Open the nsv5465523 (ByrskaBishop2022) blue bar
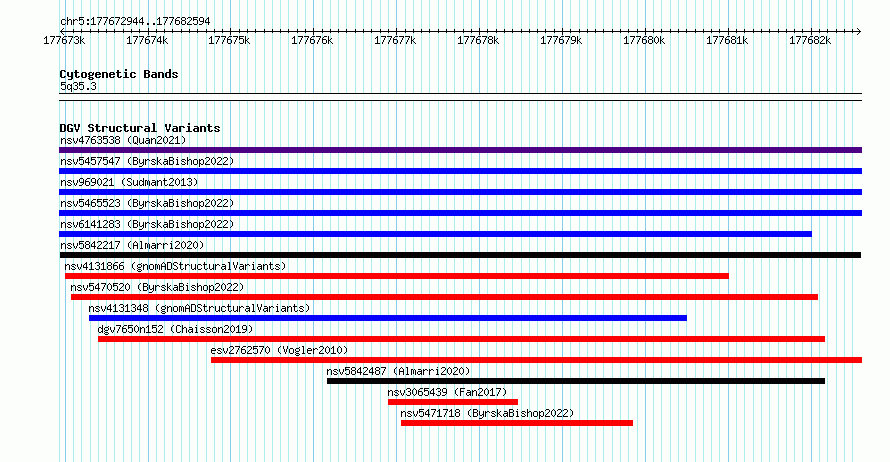The height and width of the screenshot is (462, 890). [460, 213]
